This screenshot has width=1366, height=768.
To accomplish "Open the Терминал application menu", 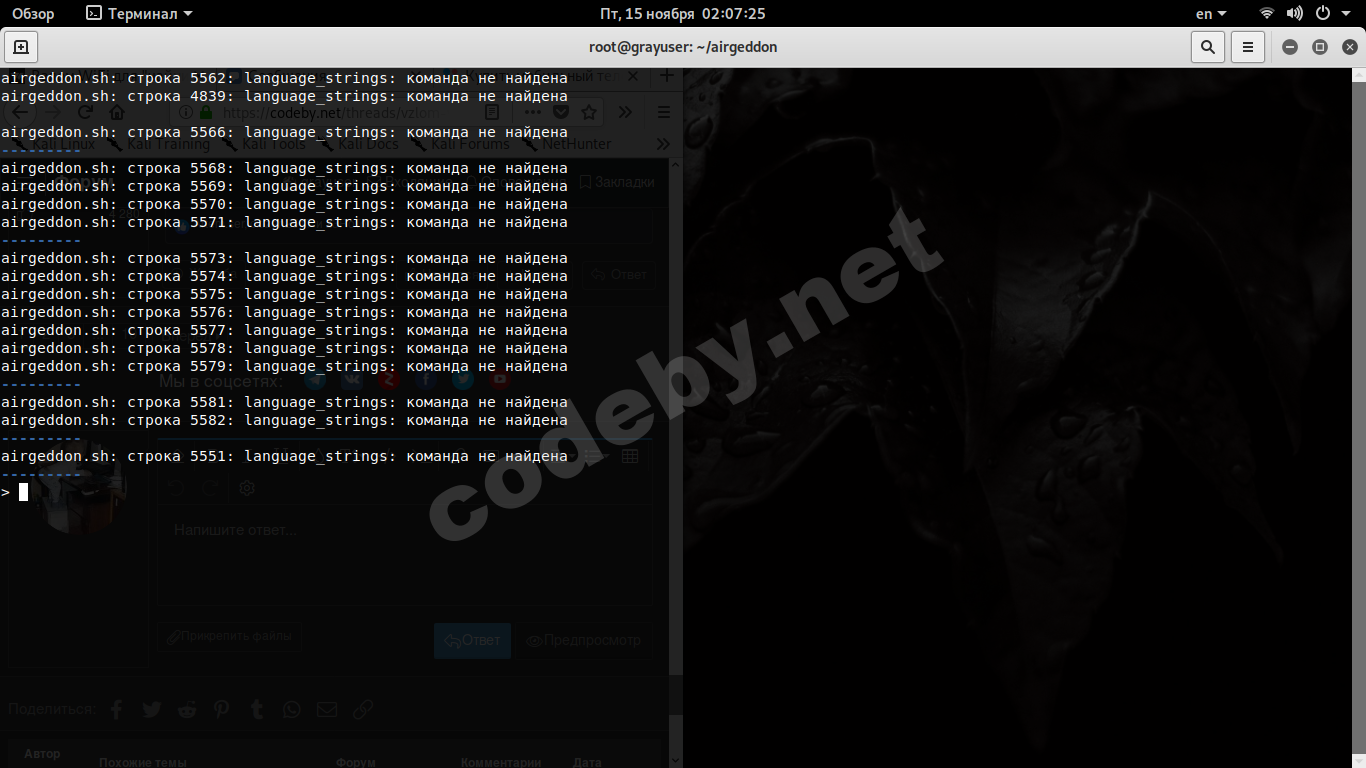I will tap(139, 14).
